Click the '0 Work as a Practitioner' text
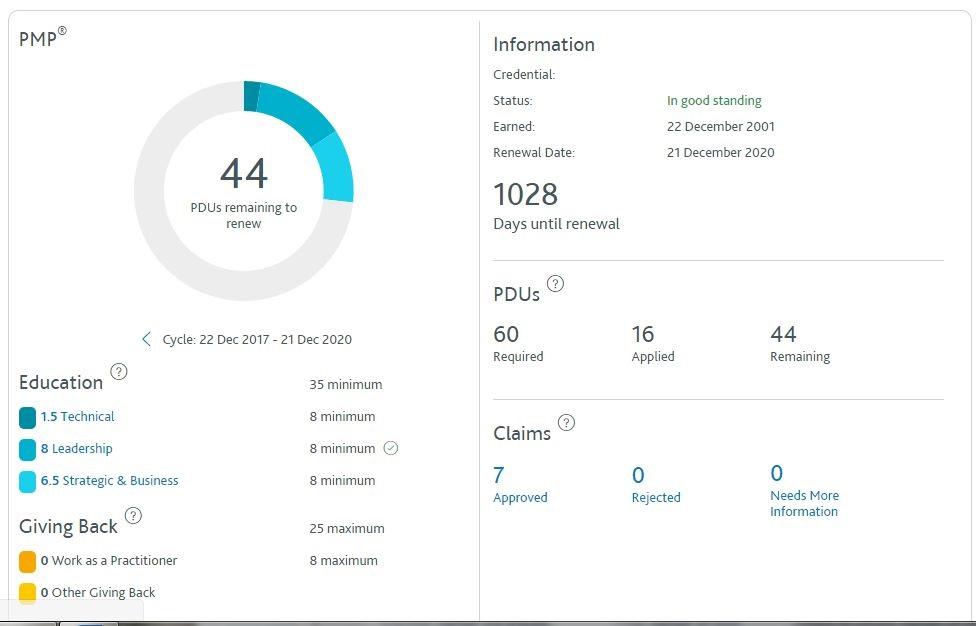Screen dimensions: 976x626 pos(109,560)
